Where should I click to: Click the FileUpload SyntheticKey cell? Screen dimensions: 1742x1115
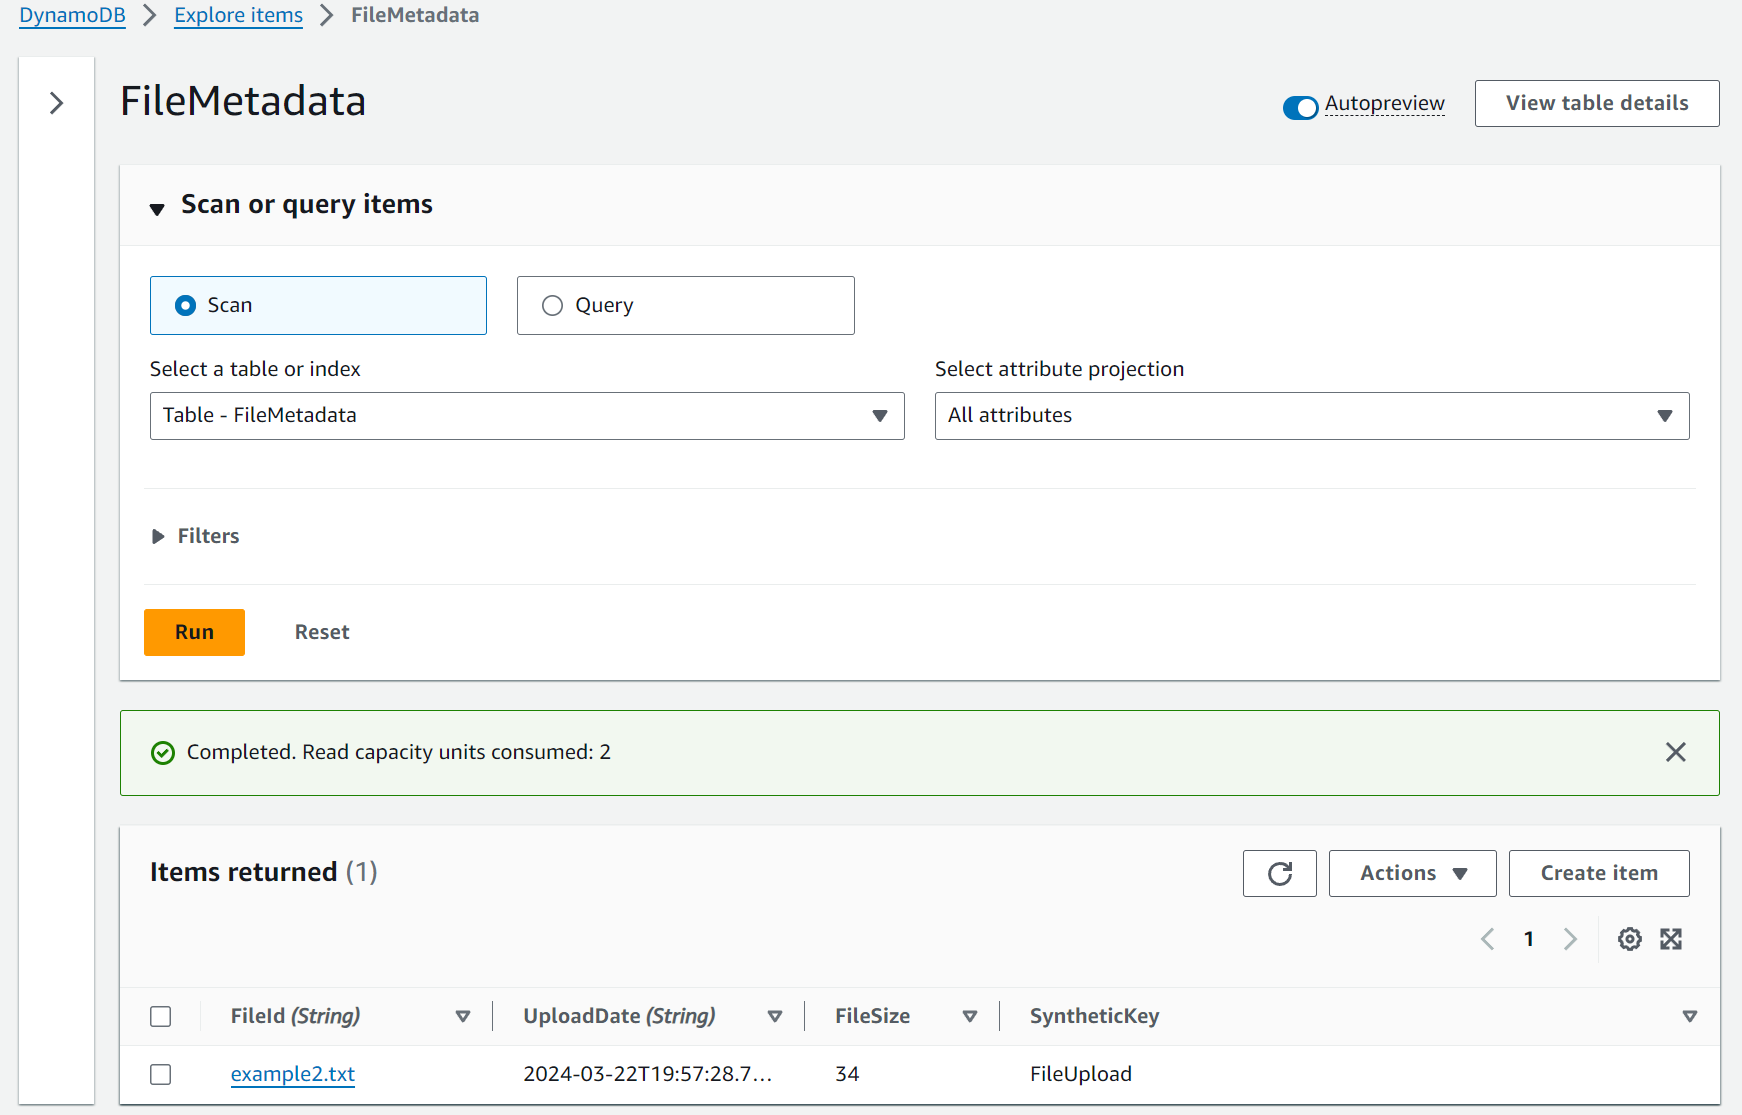point(1081,1074)
